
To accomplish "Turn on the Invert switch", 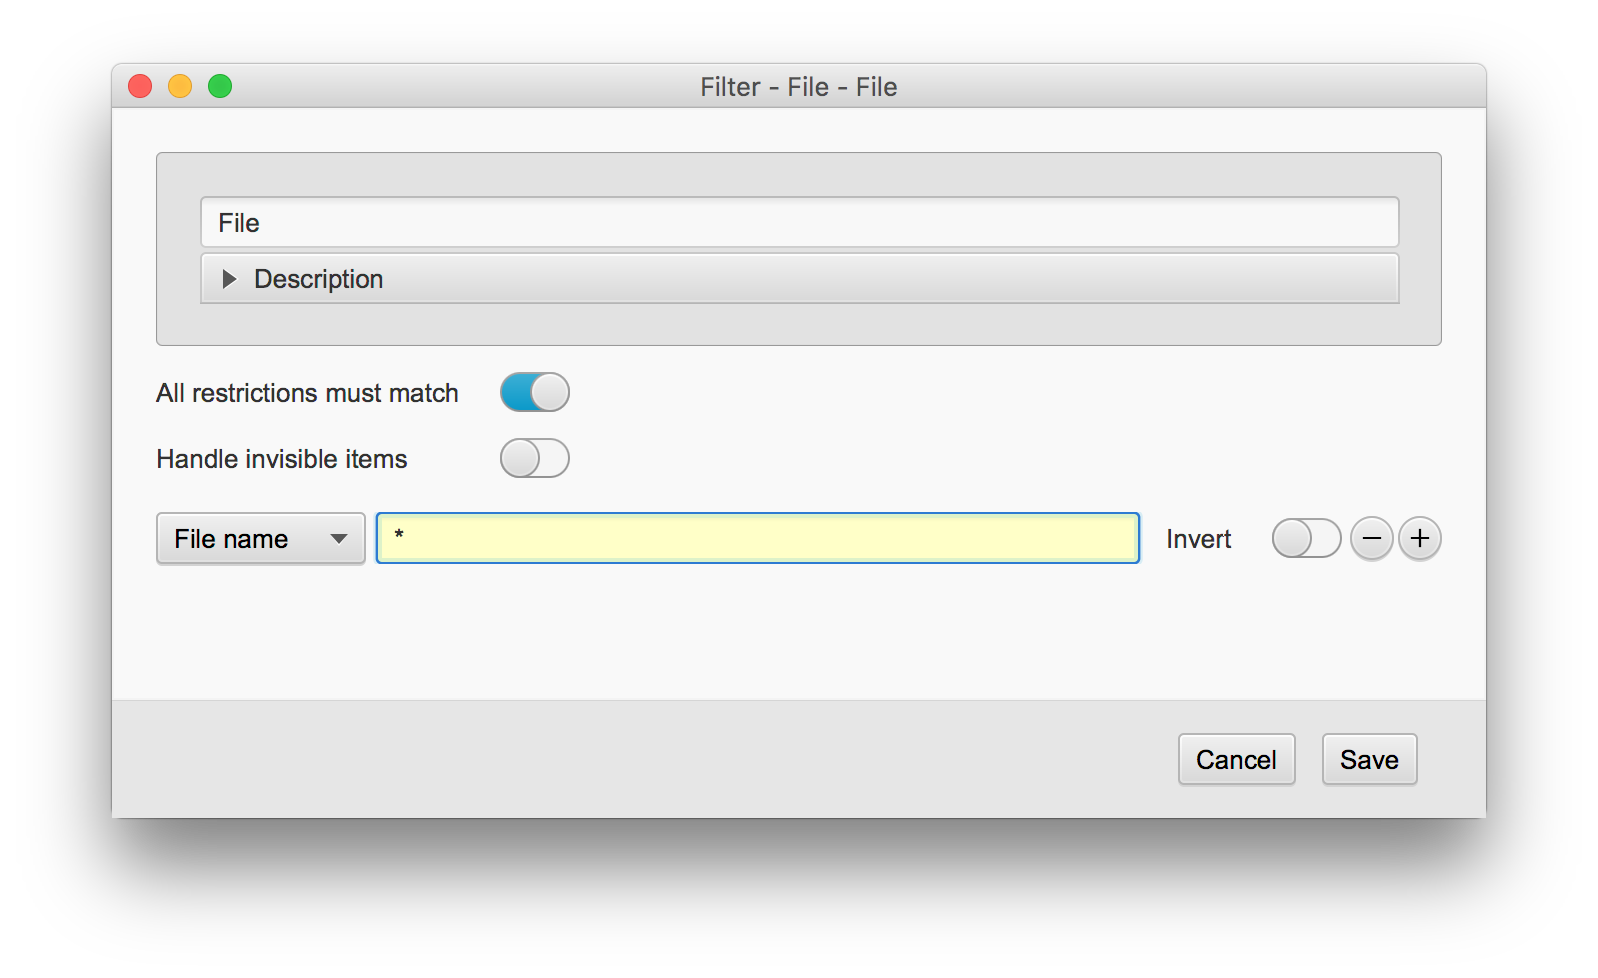I will 1306,538.
